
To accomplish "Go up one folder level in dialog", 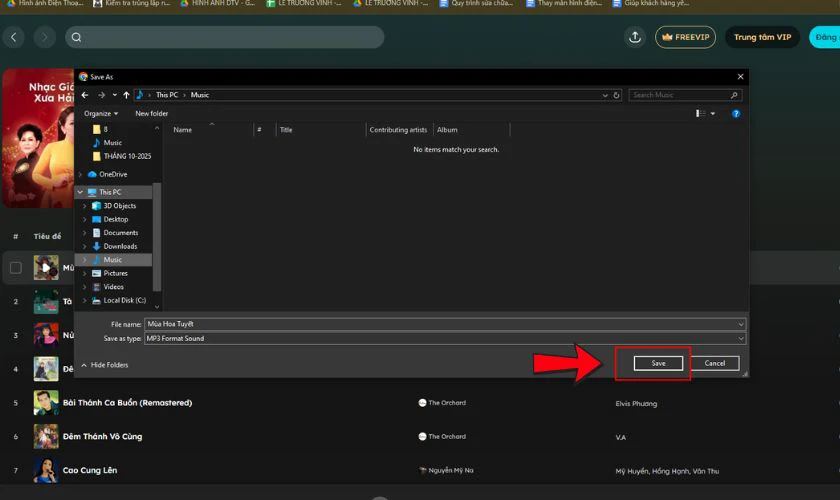I will point(126,95).
